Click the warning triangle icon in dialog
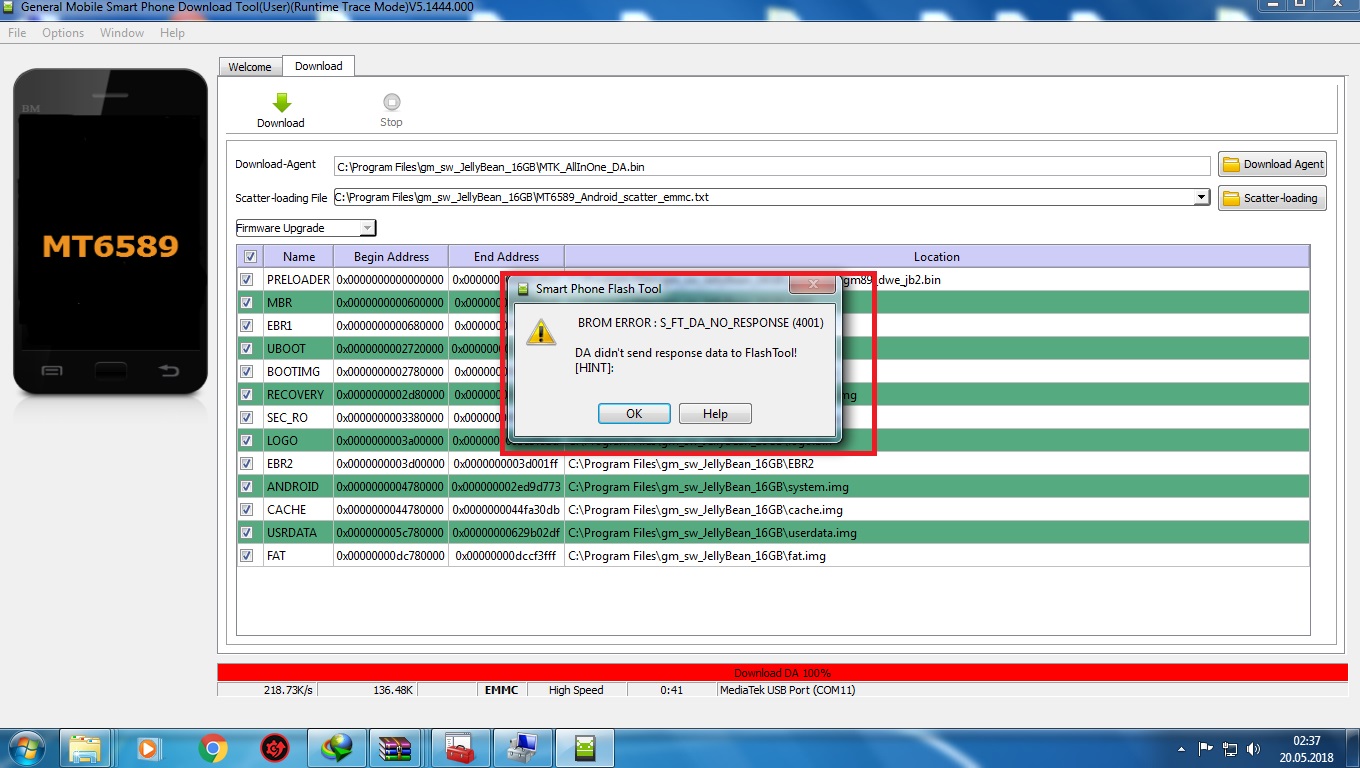Image resolution: width=1360 pixels, height=768 pixels. pyautogui.click(x=541, y=332)
